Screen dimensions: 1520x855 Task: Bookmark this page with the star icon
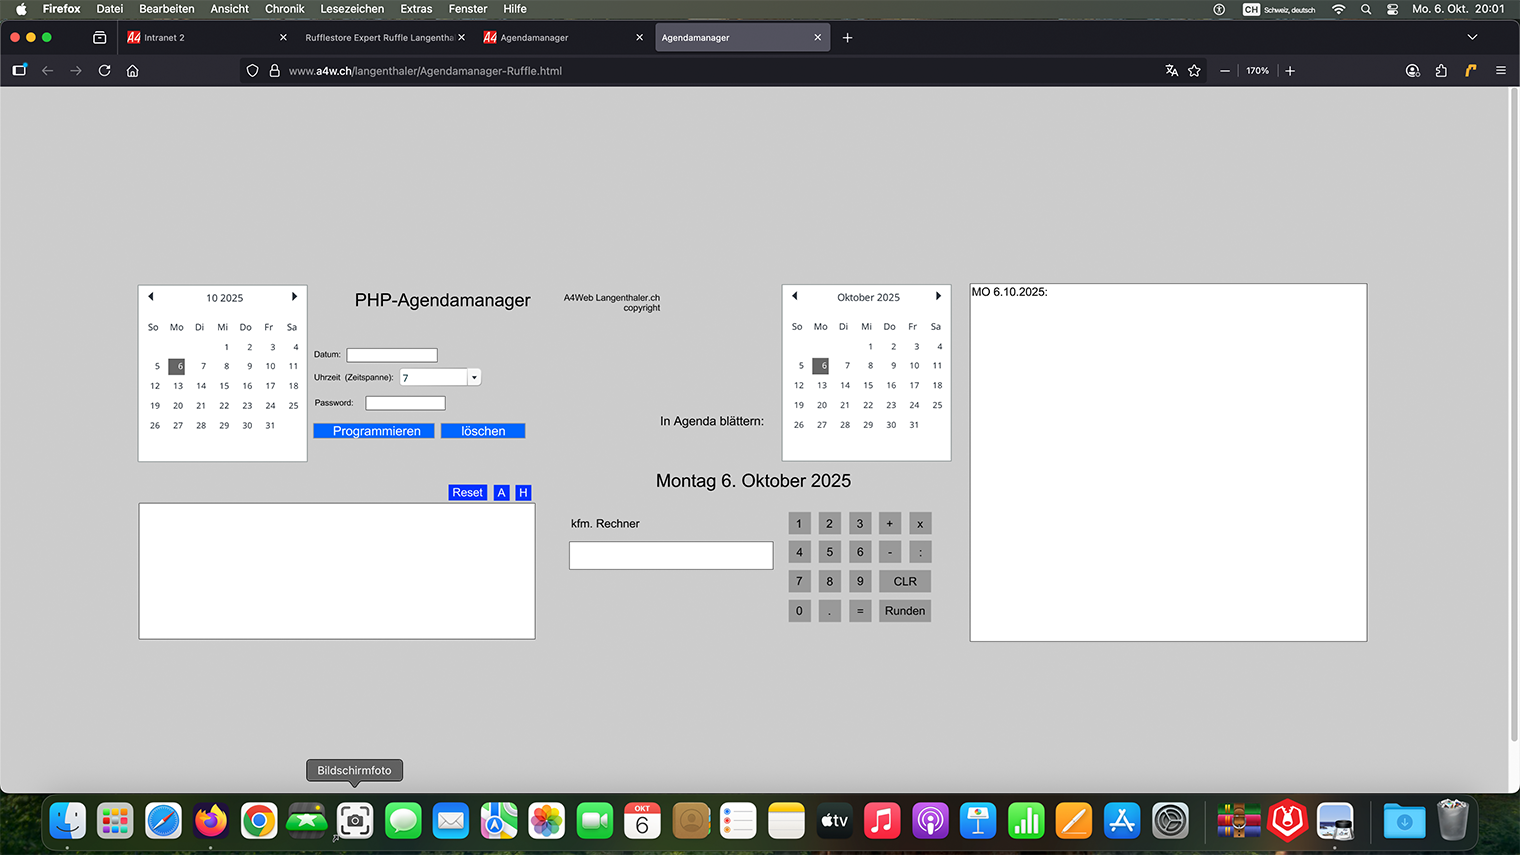tap(1194, 71)
